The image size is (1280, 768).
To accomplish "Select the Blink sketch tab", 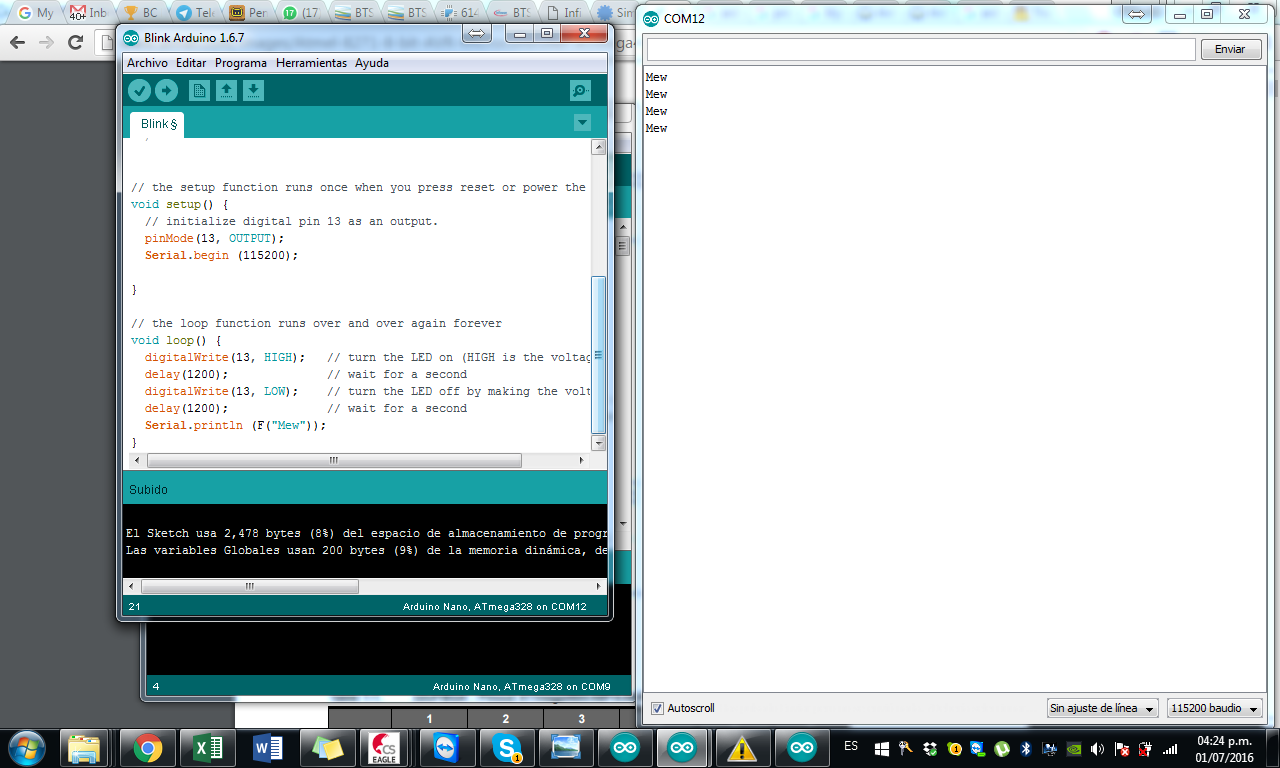I will 157,124.
